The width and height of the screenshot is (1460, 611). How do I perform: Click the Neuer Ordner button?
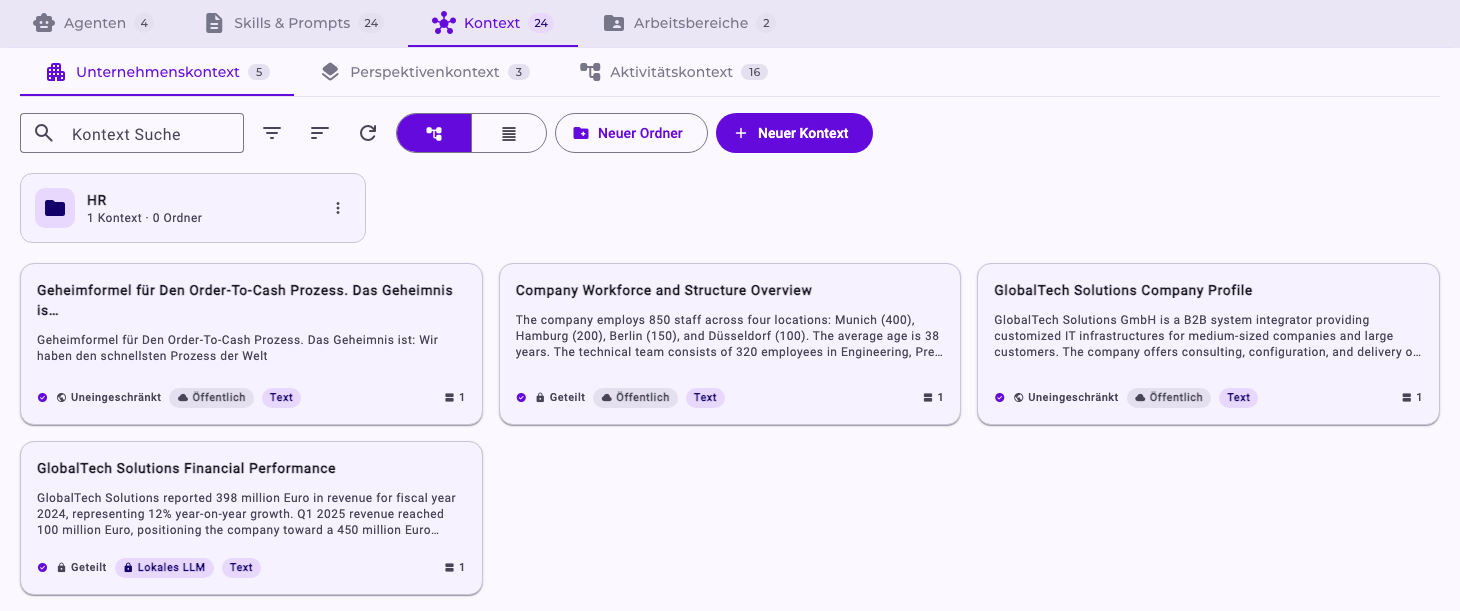631,133
